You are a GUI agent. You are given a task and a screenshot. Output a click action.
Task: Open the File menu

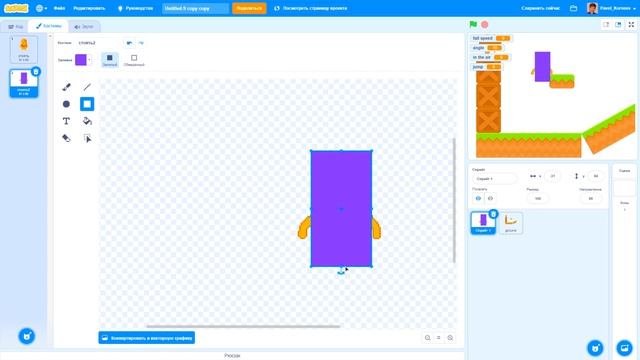coord(59,8)
